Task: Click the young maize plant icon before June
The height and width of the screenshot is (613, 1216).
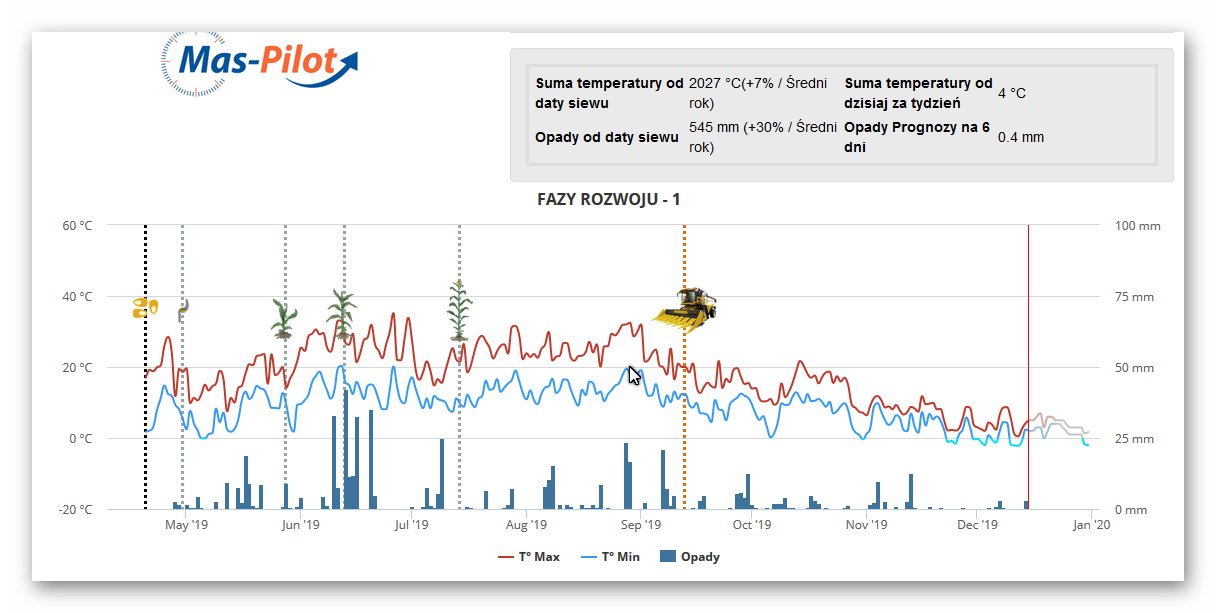Action: [x=284, y=319]
